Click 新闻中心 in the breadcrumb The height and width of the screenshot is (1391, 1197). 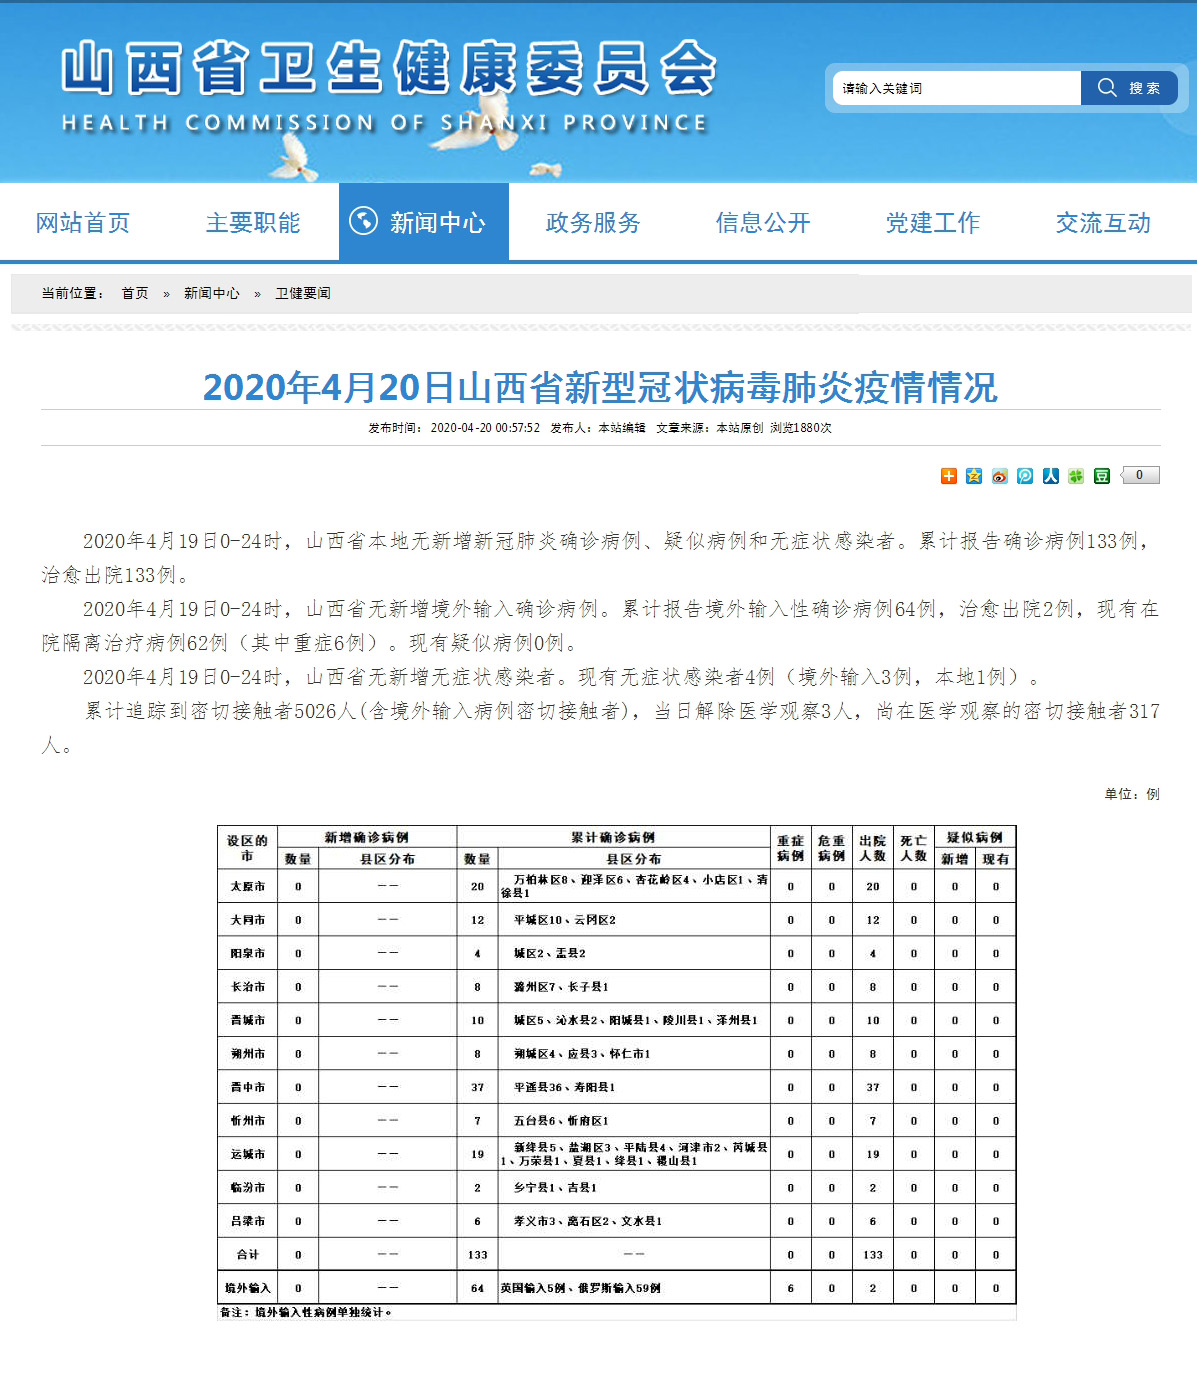point(212,293)
